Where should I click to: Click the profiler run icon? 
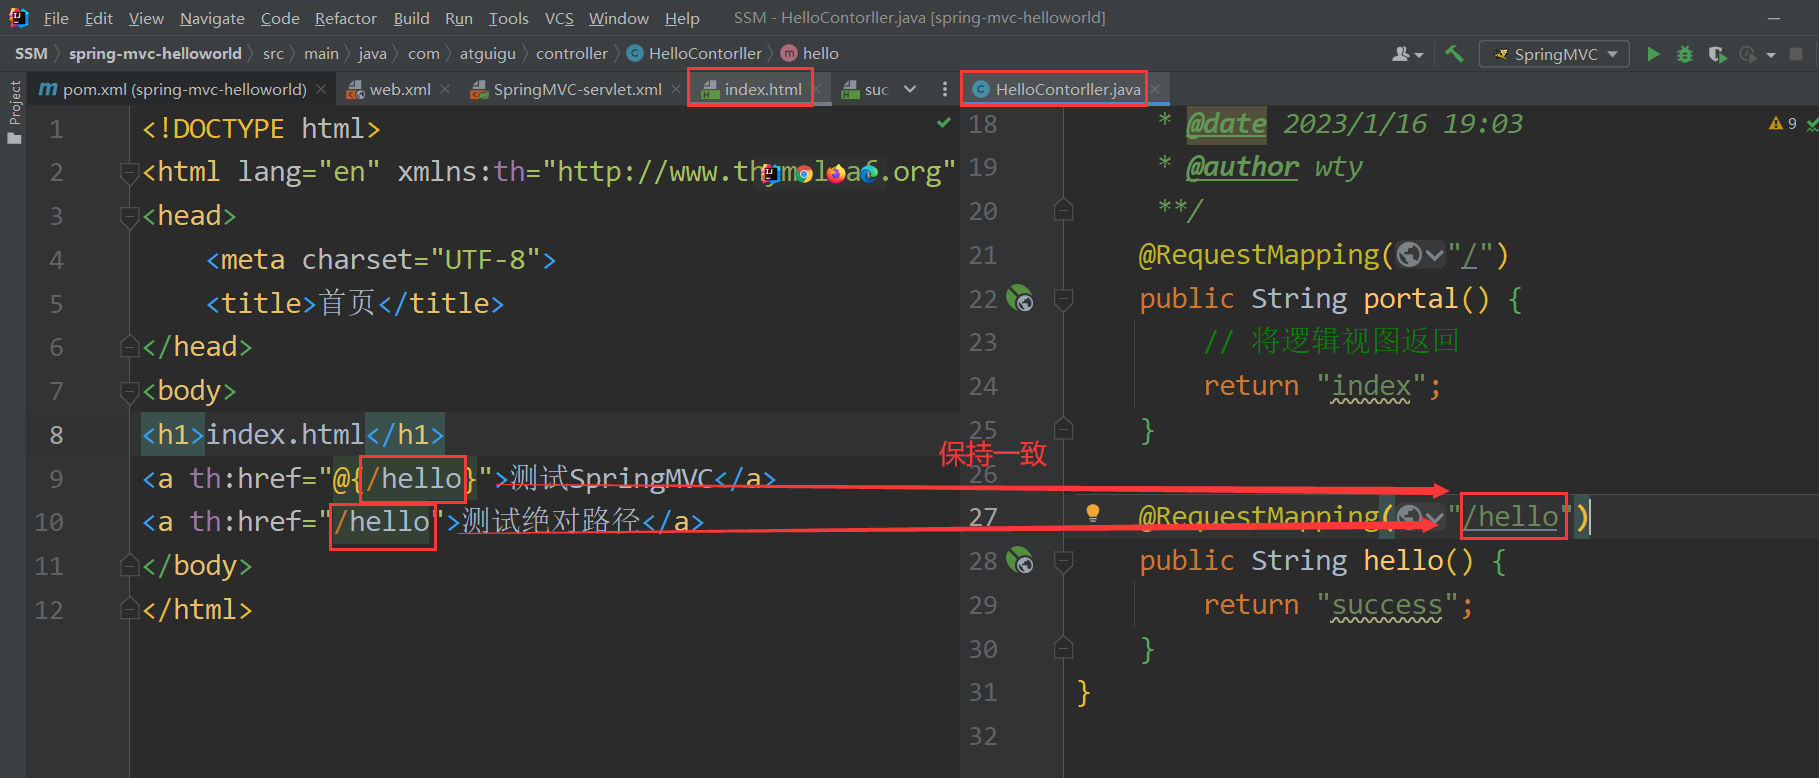[x=1748, y=54]
